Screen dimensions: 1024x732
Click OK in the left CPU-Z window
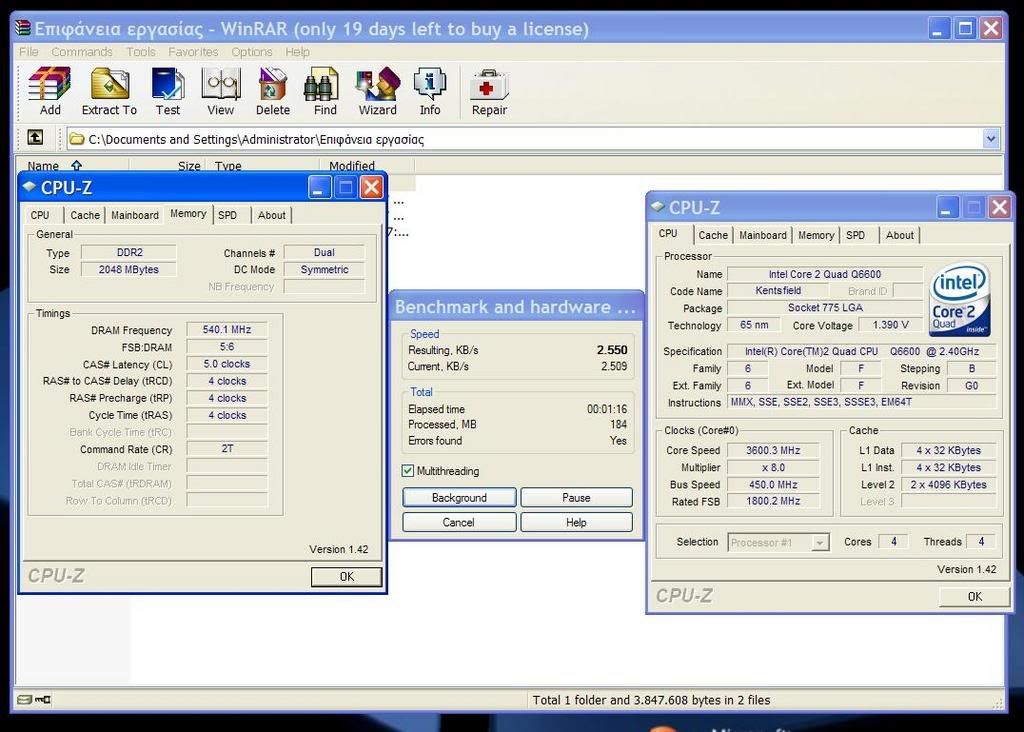[x=347, y=577]
